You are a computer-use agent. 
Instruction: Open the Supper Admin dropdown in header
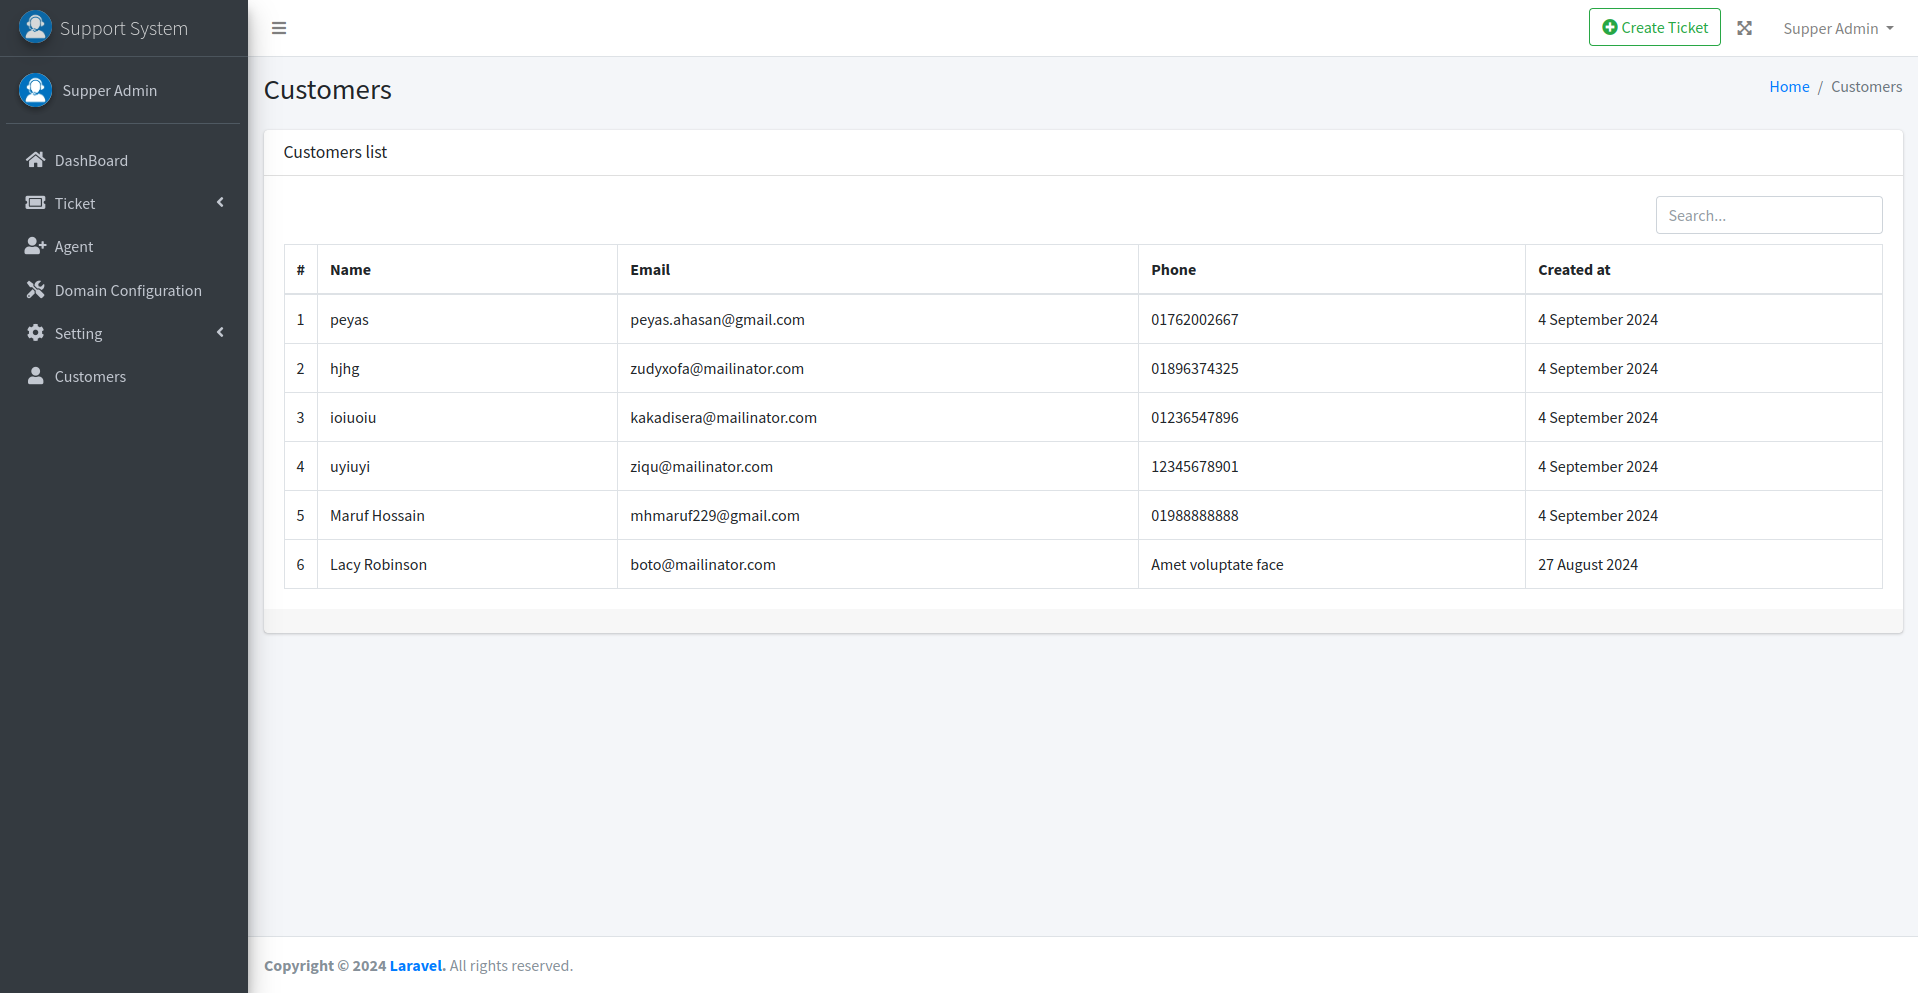coord(1837,28)
